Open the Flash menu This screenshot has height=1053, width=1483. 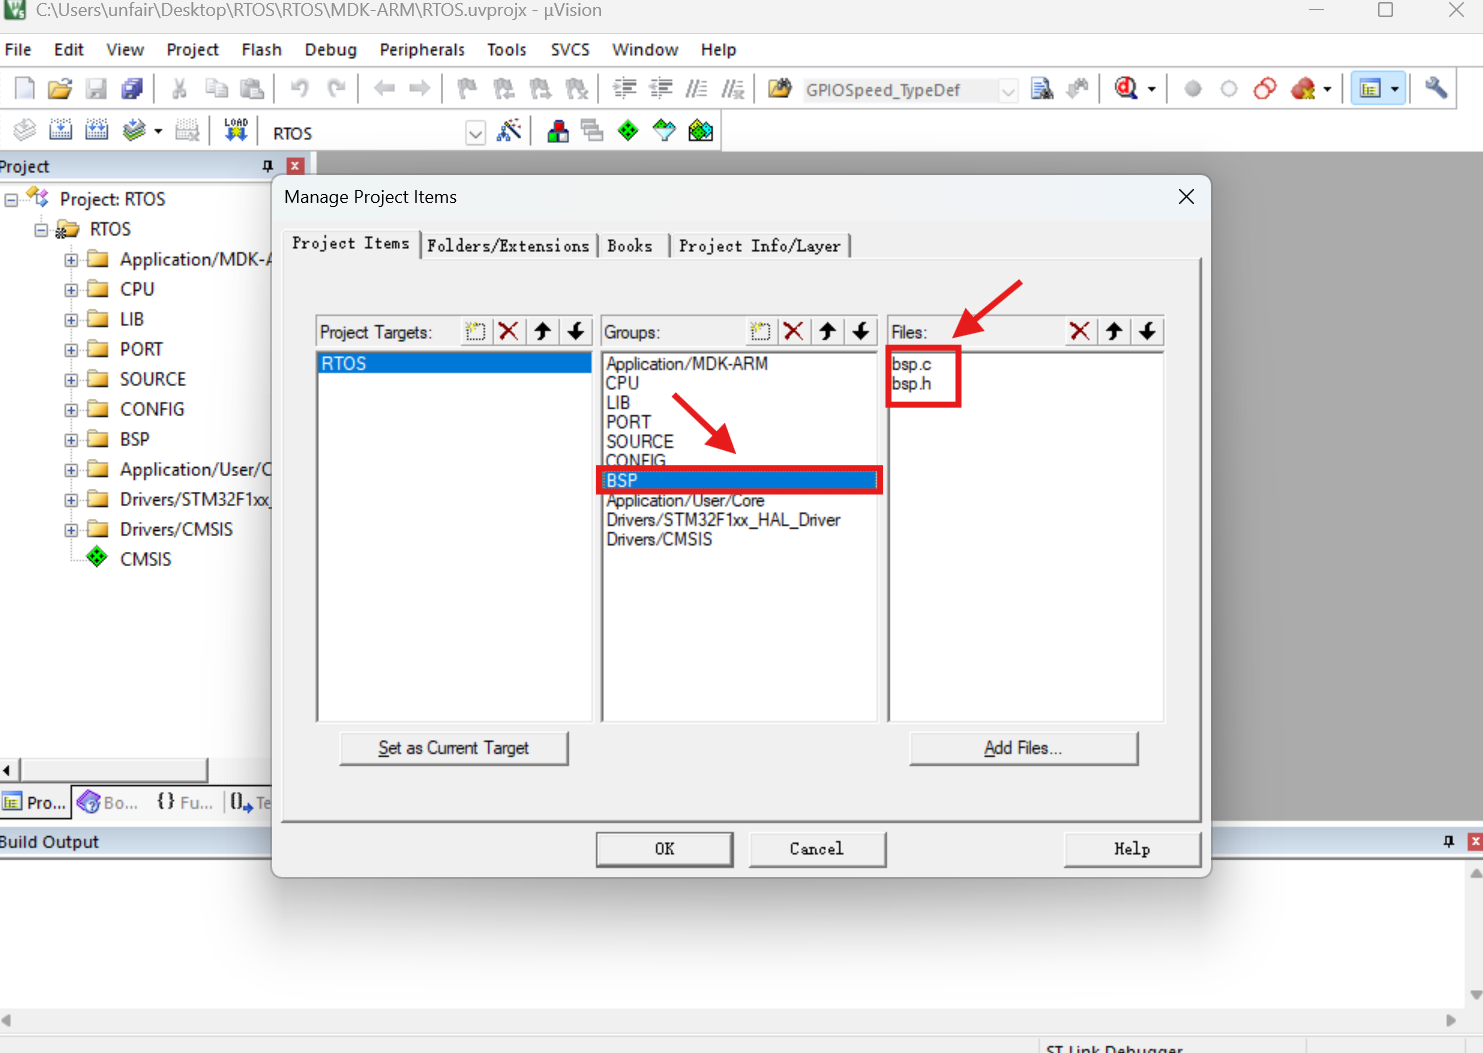coord(261,50)
